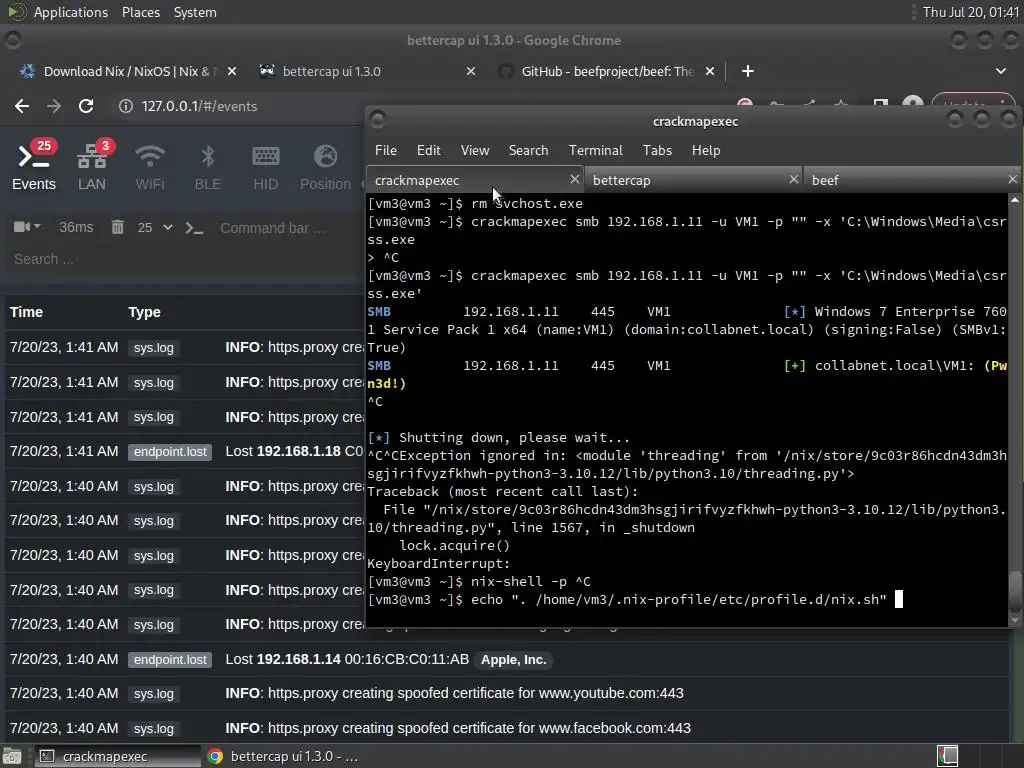Click the endpoint.lost tag for 192.168.1.18
1024x768 pixels.
coord(170,451)
